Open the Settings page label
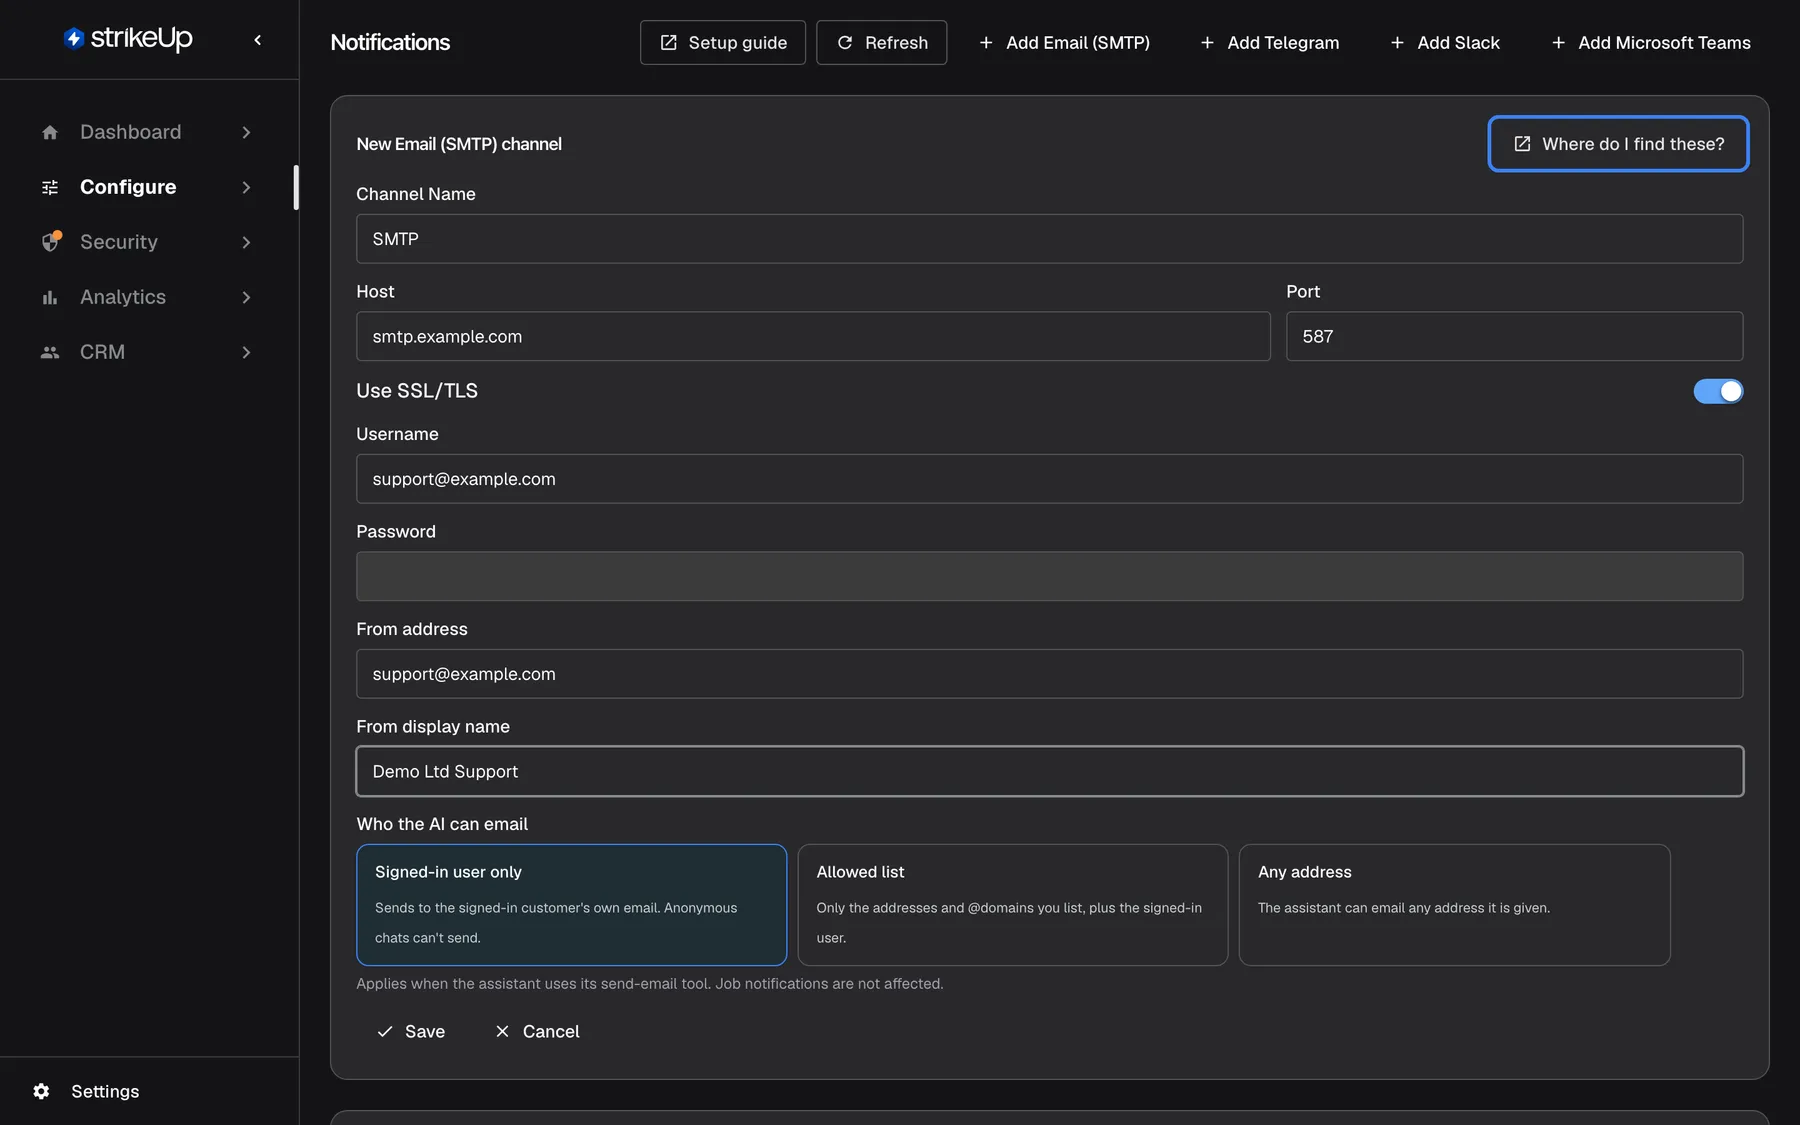 105,1091
